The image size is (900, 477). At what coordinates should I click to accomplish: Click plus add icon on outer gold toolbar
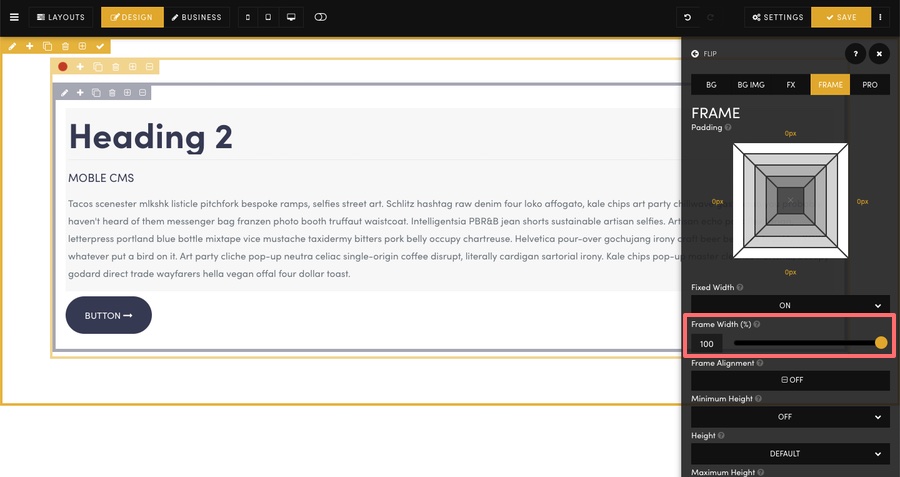pos(30,46)
